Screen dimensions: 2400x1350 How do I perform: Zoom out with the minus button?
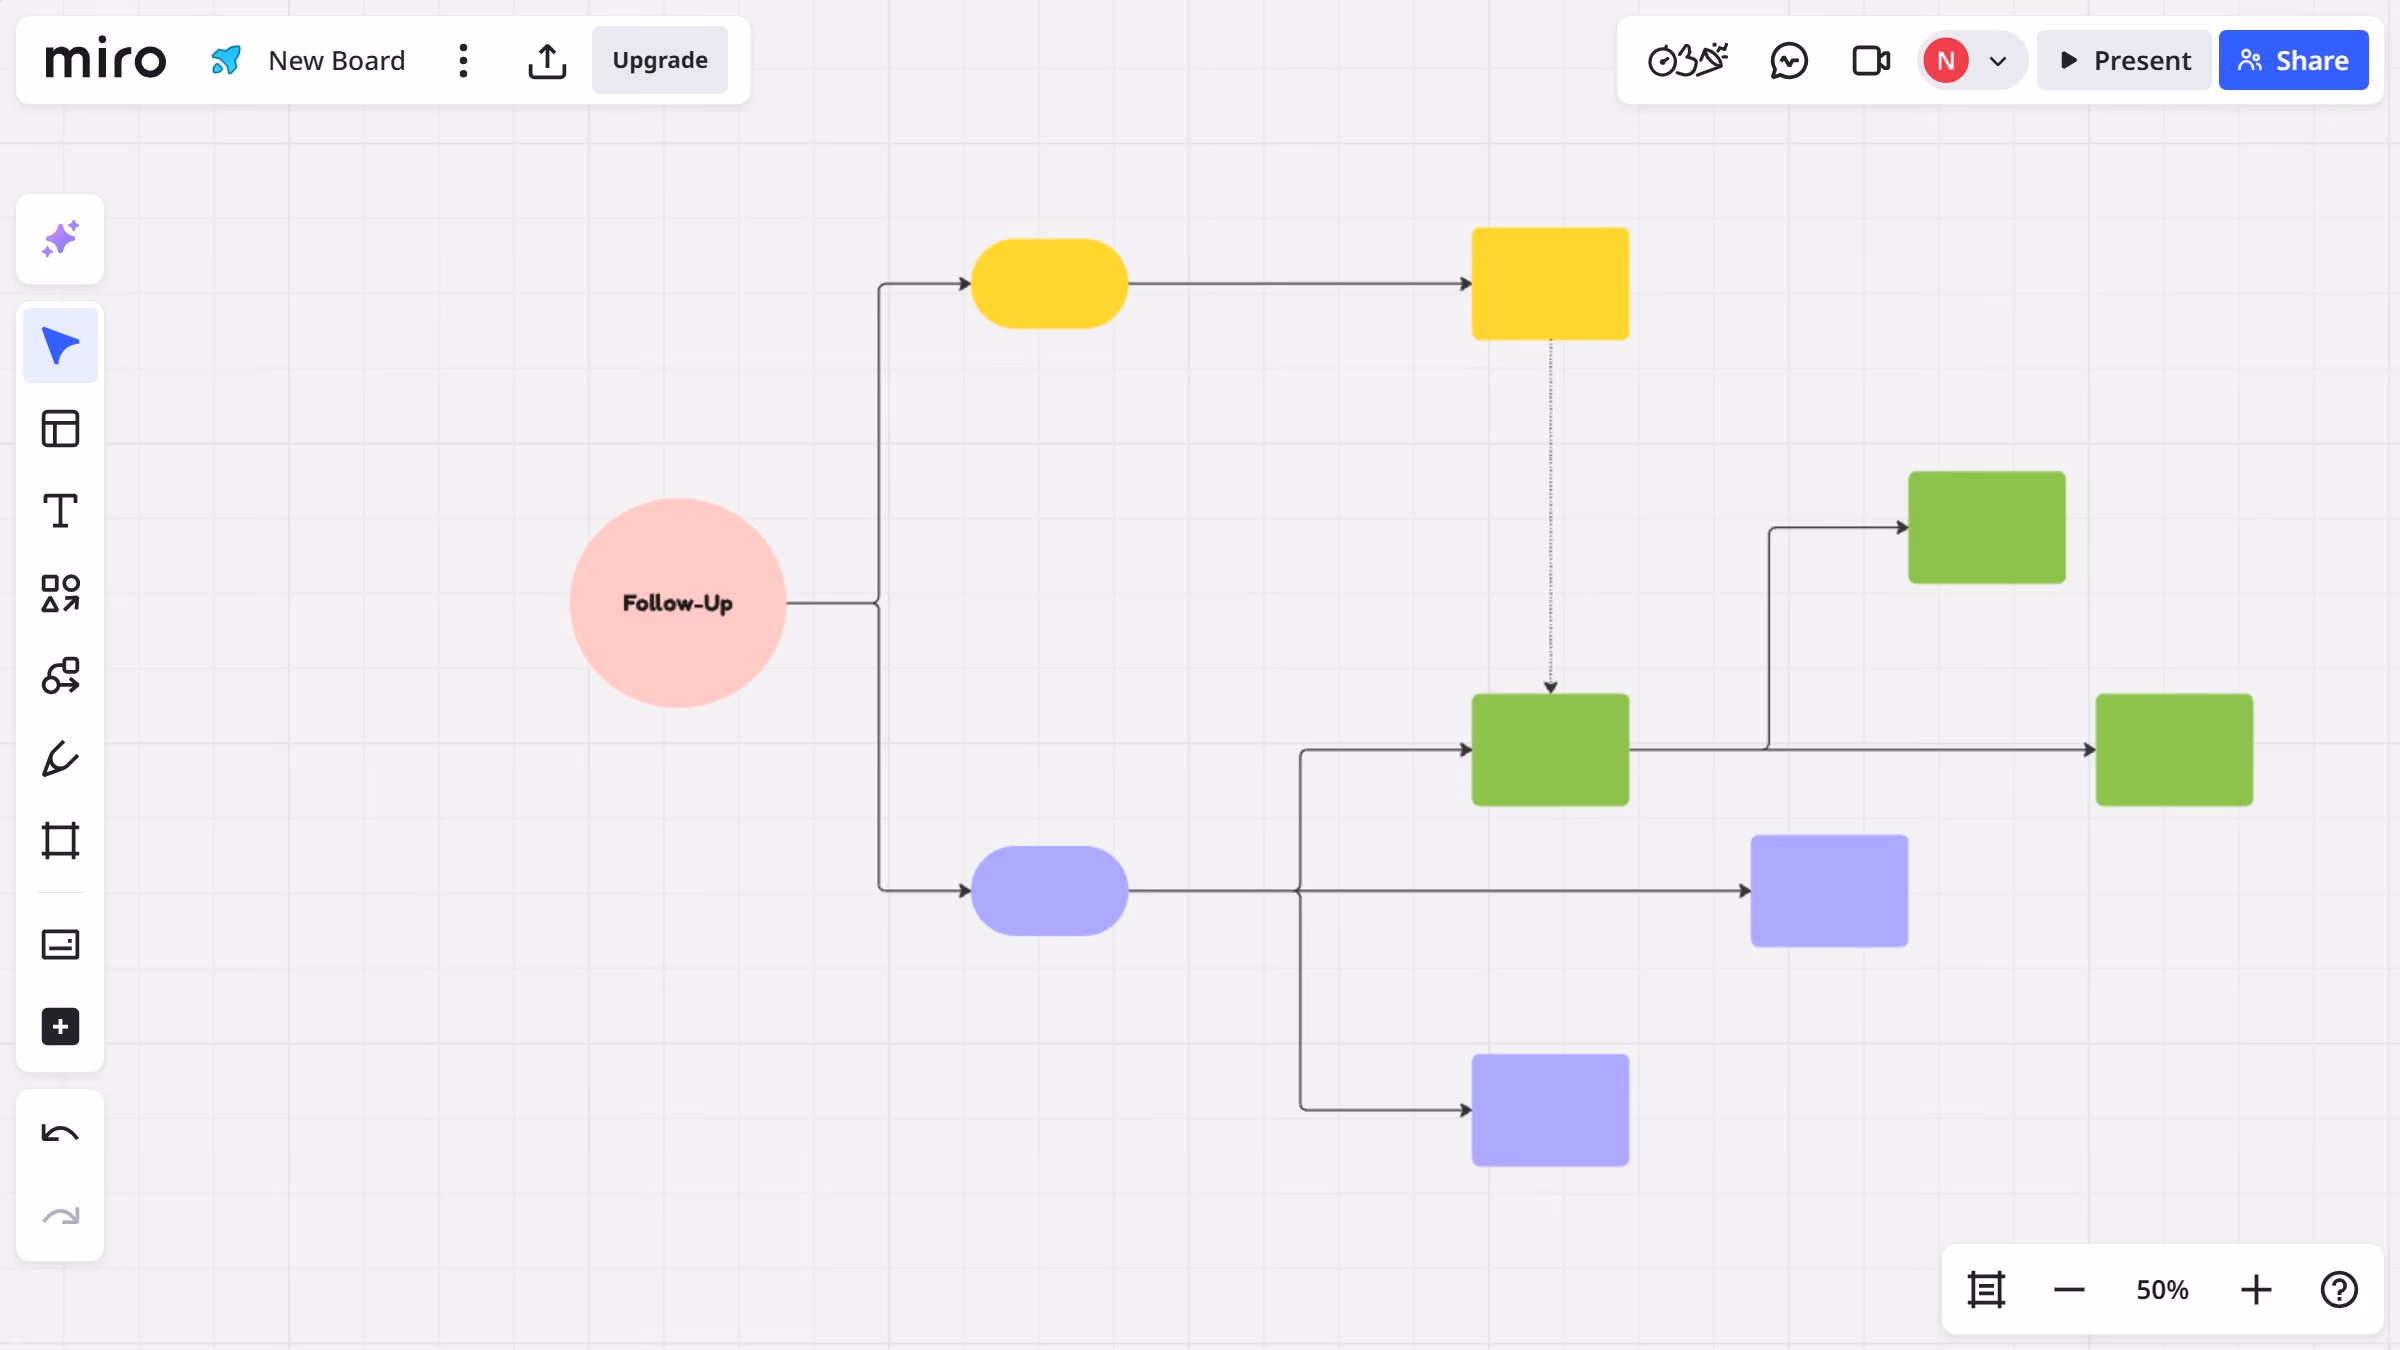[x=2069, y=1290]
